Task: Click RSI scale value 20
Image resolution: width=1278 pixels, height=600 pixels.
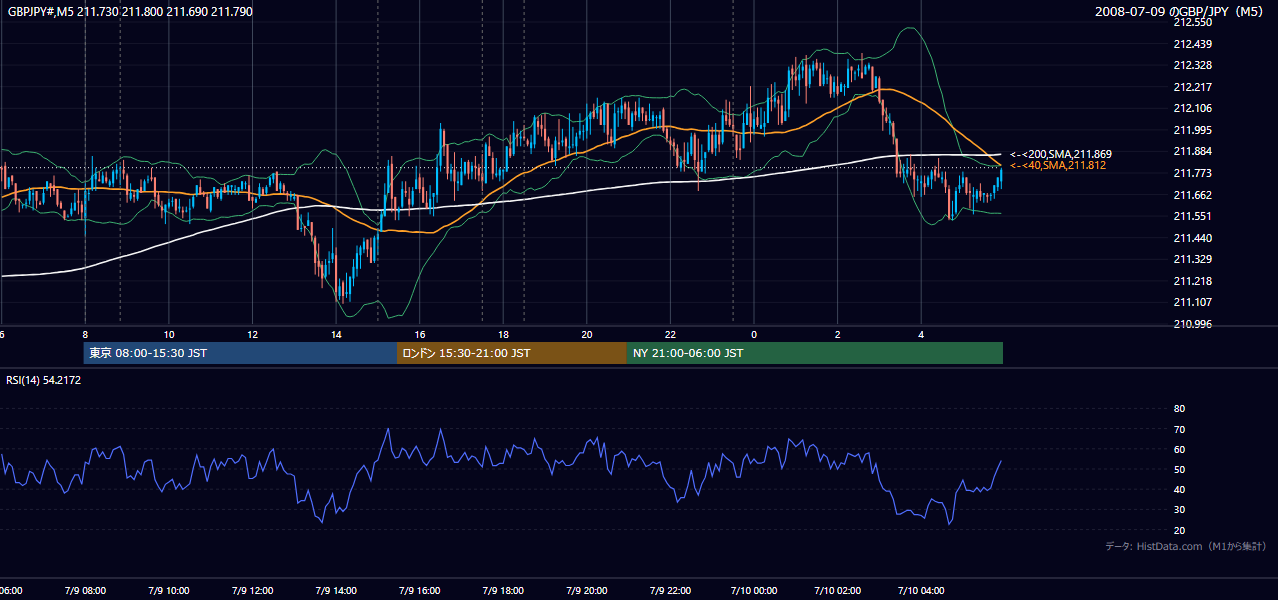Action: coord(1179,530)
